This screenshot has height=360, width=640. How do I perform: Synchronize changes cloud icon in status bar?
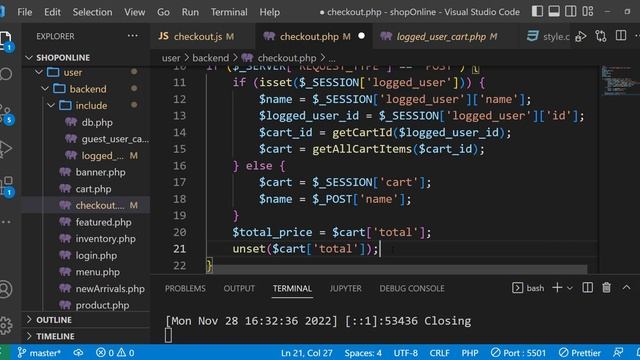[78, 353]
